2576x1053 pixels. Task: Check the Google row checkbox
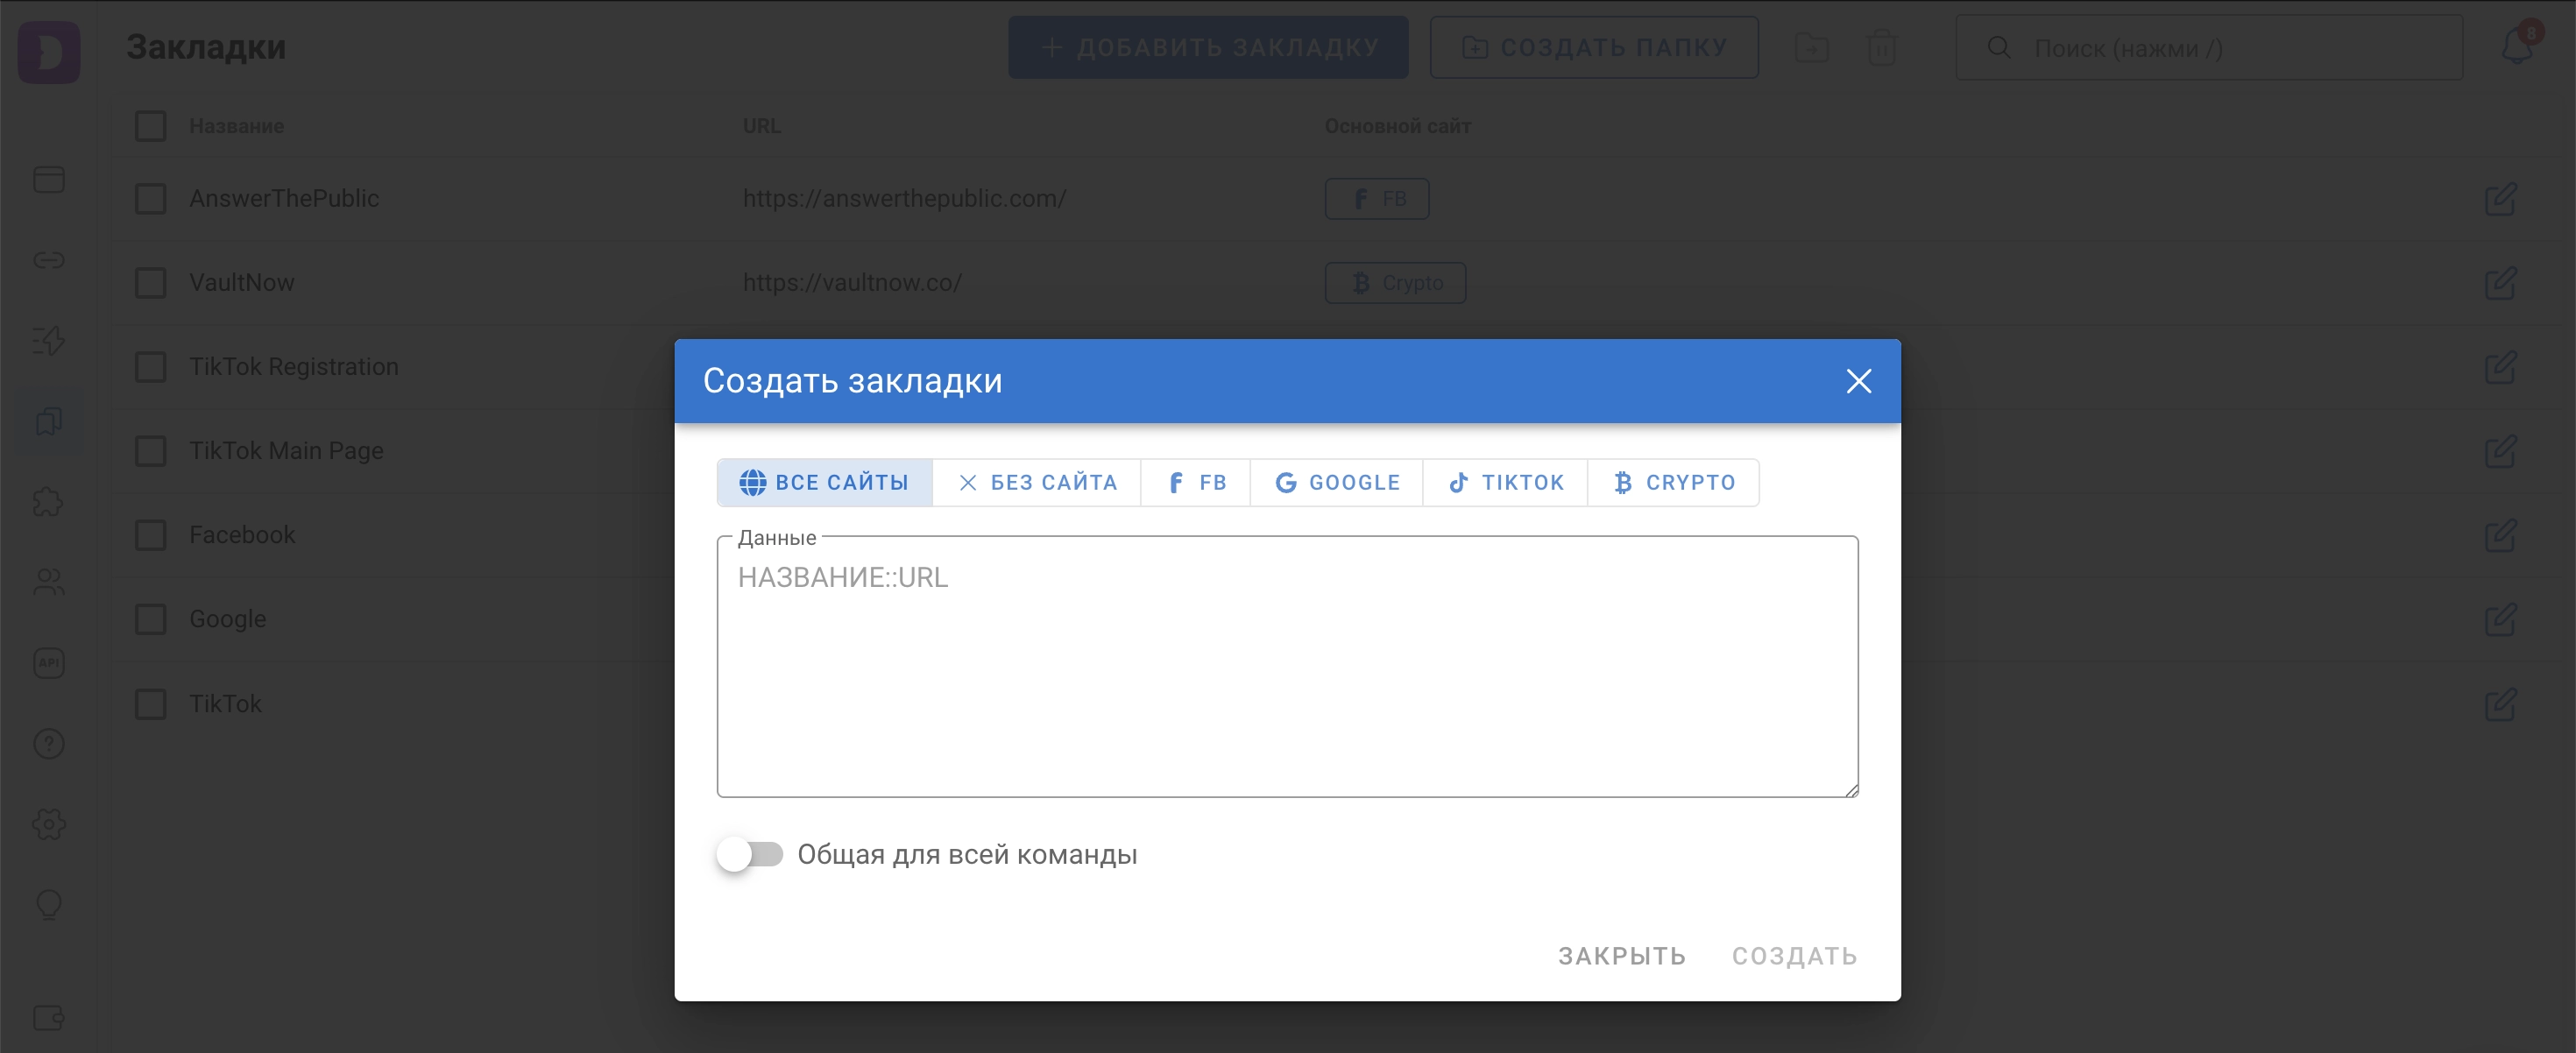(x=151, y=619)
